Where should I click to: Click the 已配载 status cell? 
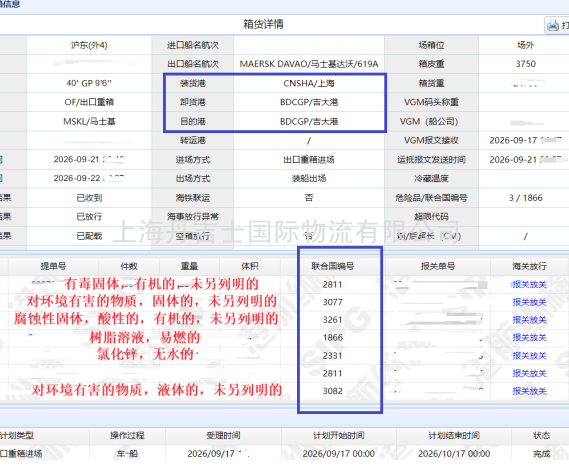pos(89,236)
